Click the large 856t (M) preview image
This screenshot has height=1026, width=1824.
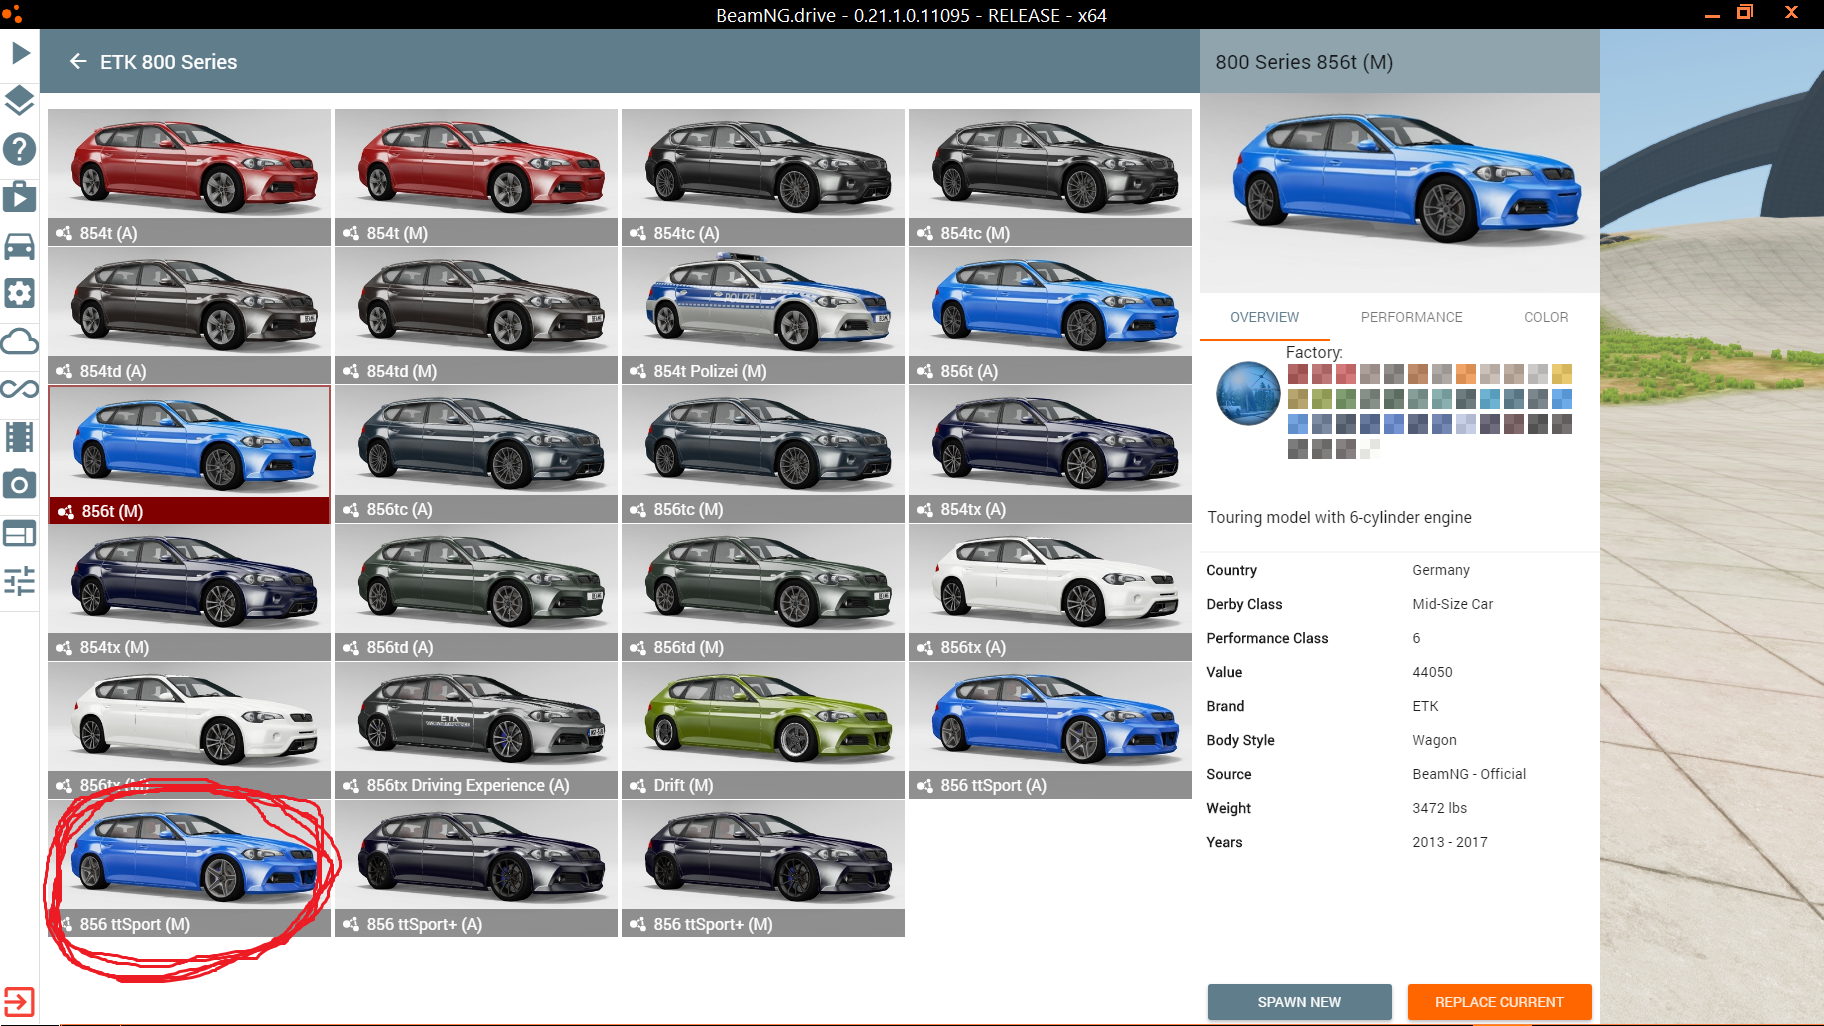click(1399, 193)
